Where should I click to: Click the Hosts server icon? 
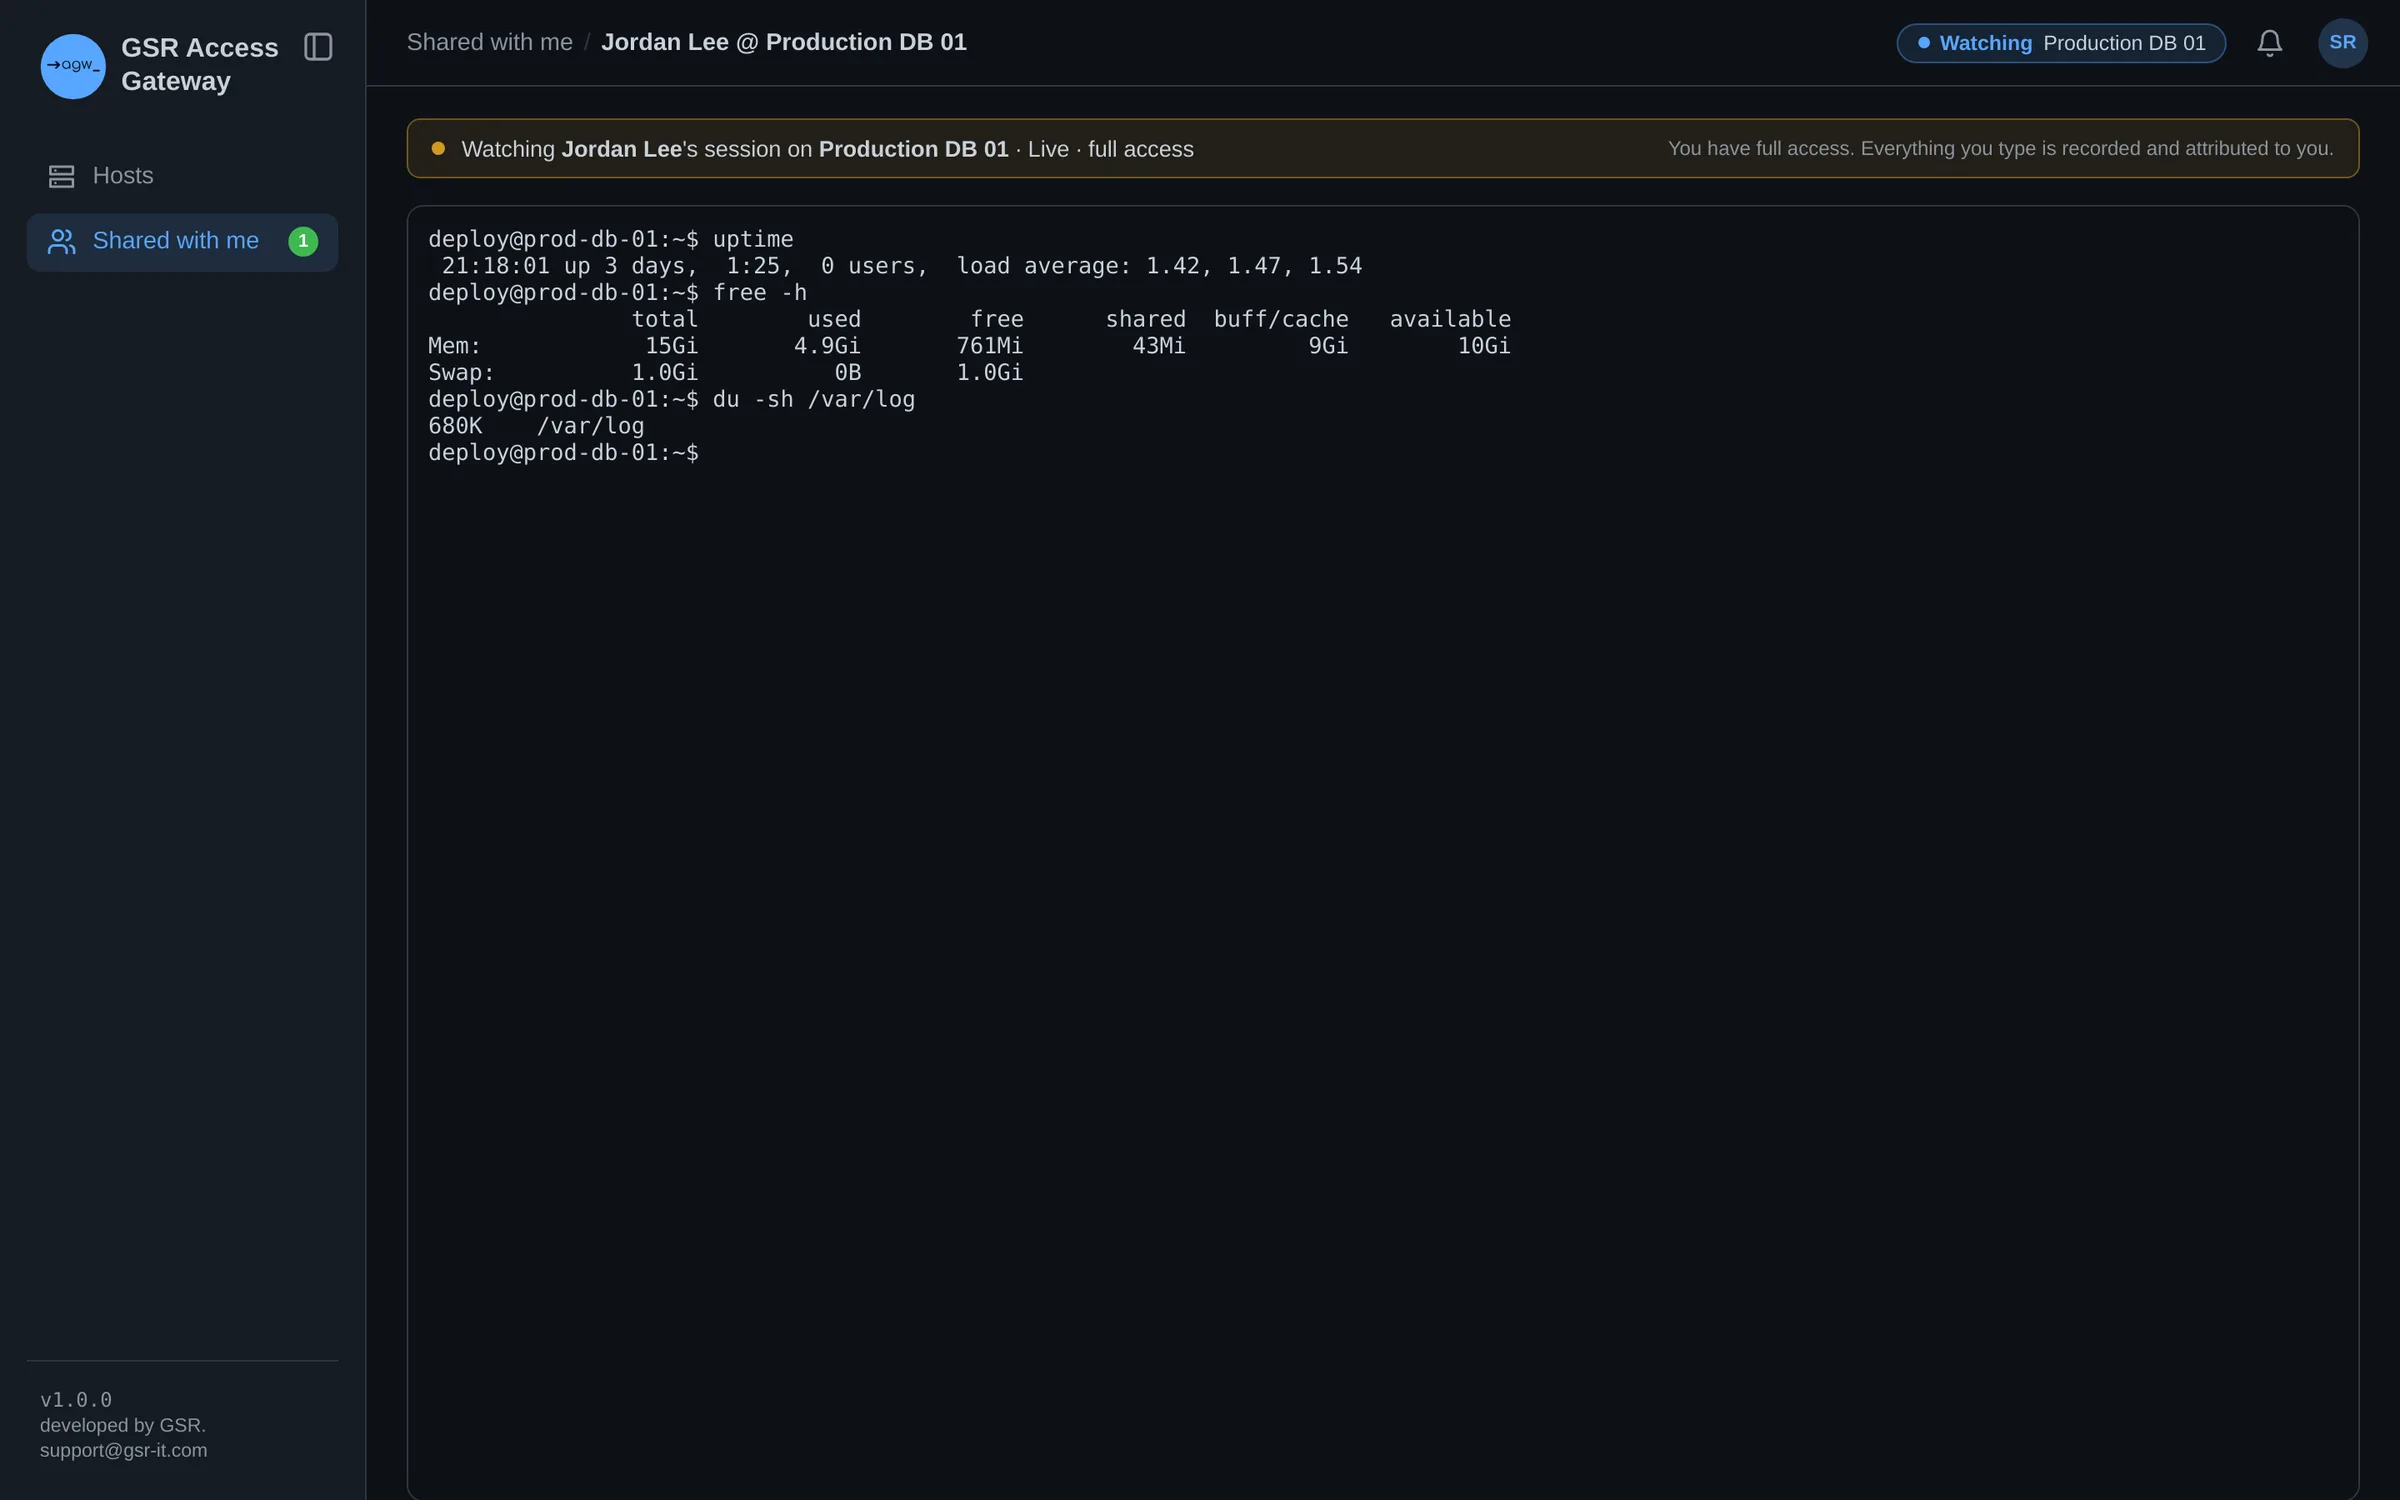point(62,177)
